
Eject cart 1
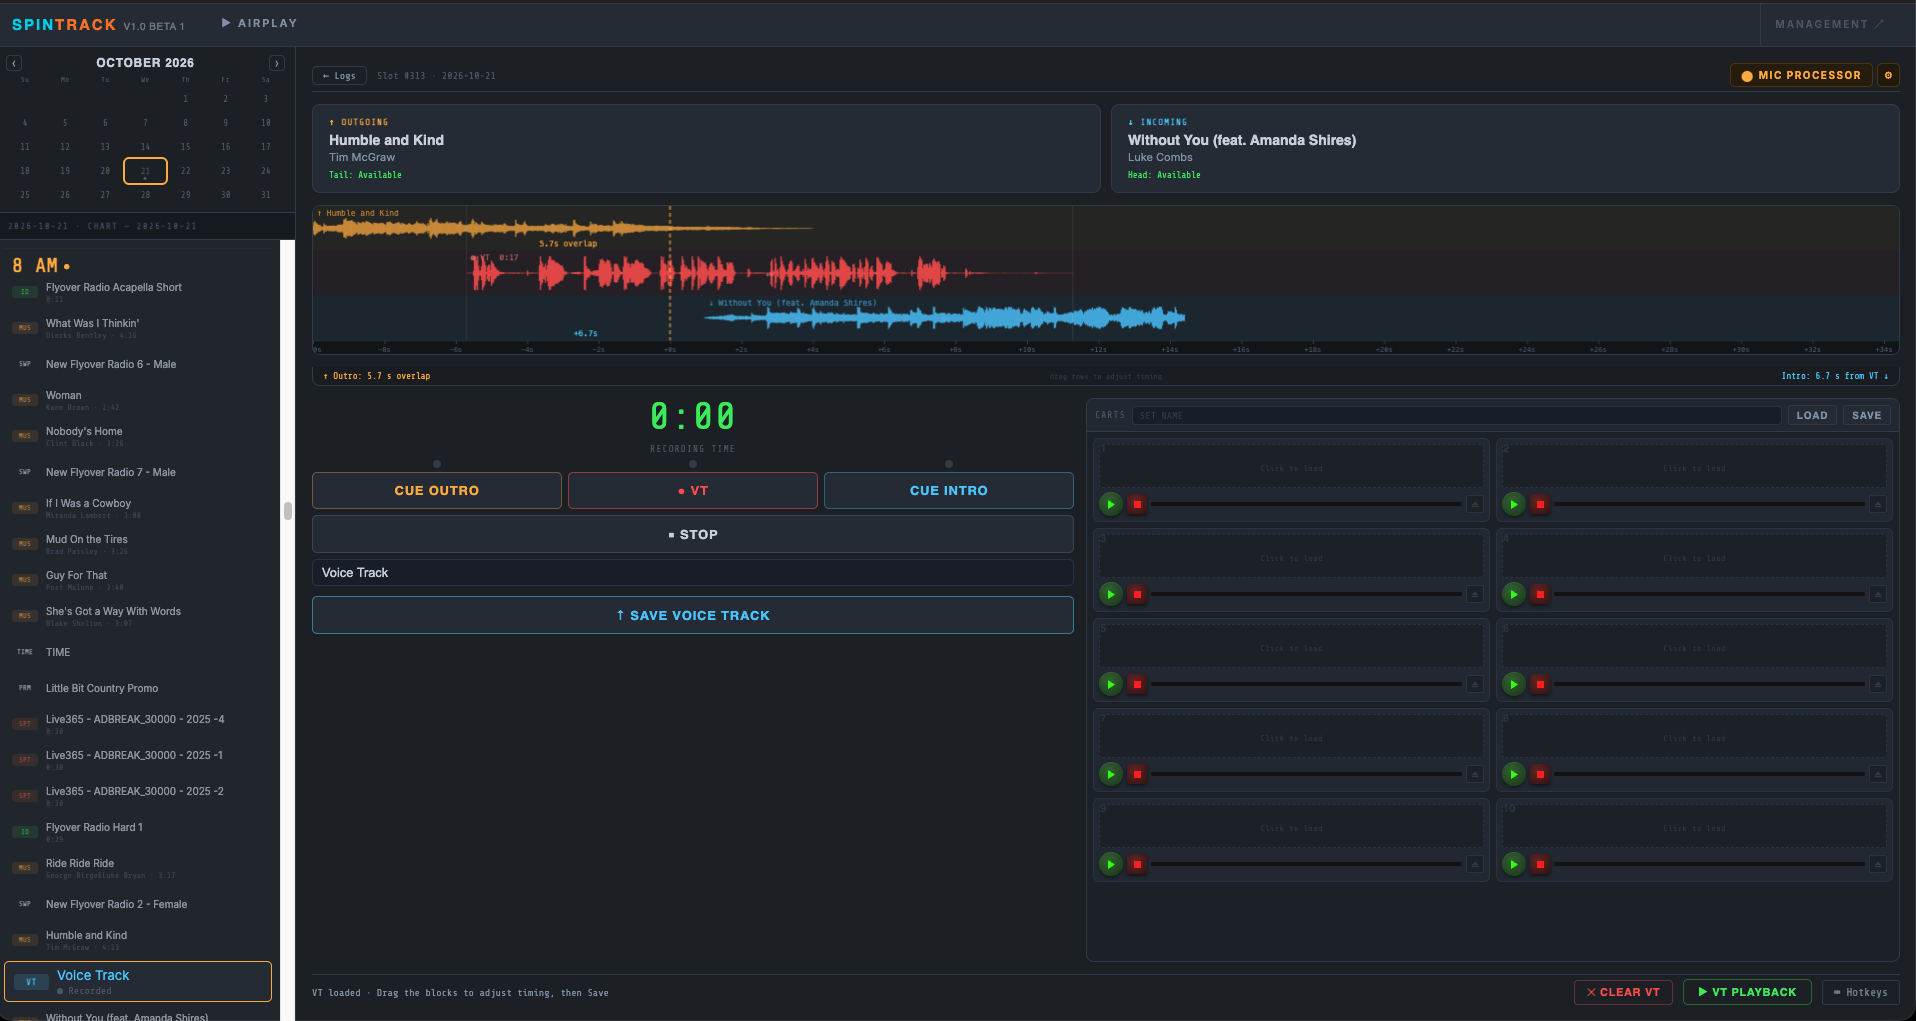pos(1474,504)
